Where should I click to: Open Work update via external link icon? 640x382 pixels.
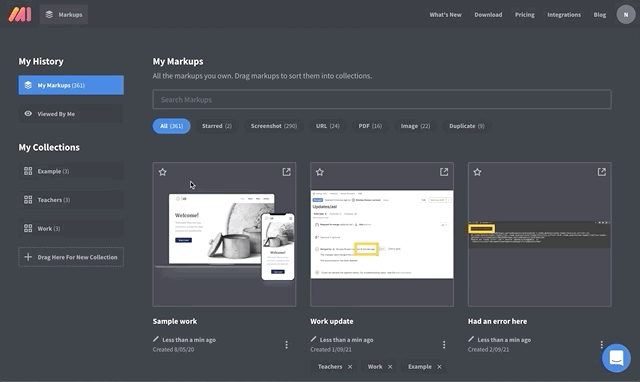444,172
